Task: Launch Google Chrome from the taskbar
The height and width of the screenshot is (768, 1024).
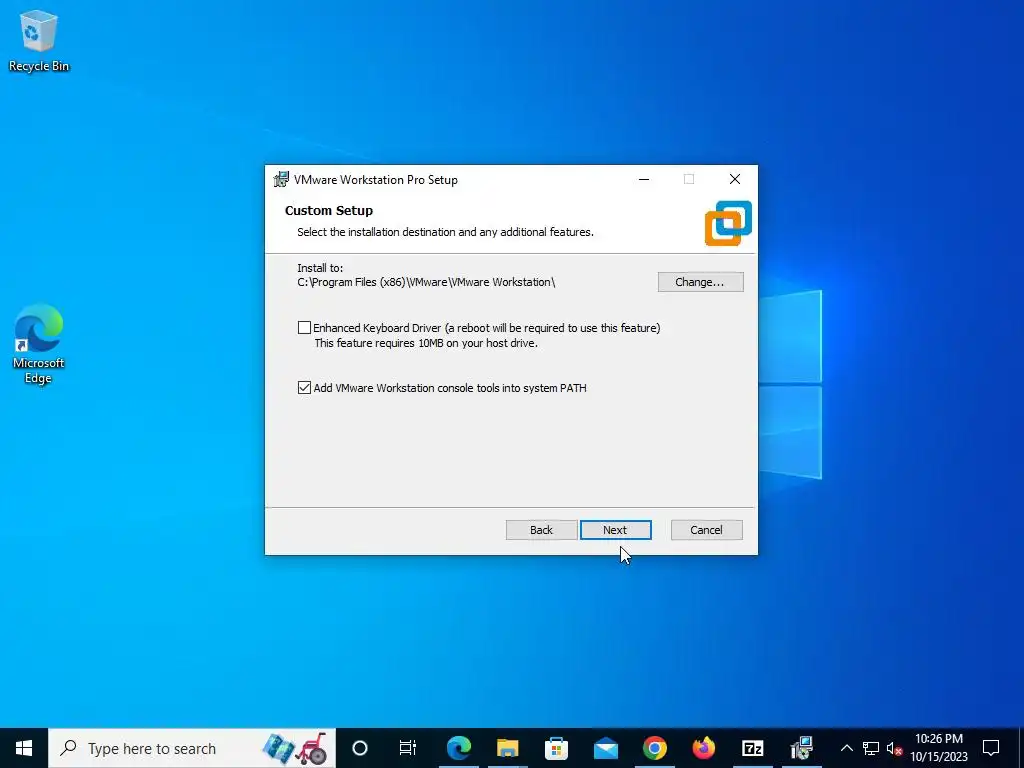Action: [x=654, y=748]
